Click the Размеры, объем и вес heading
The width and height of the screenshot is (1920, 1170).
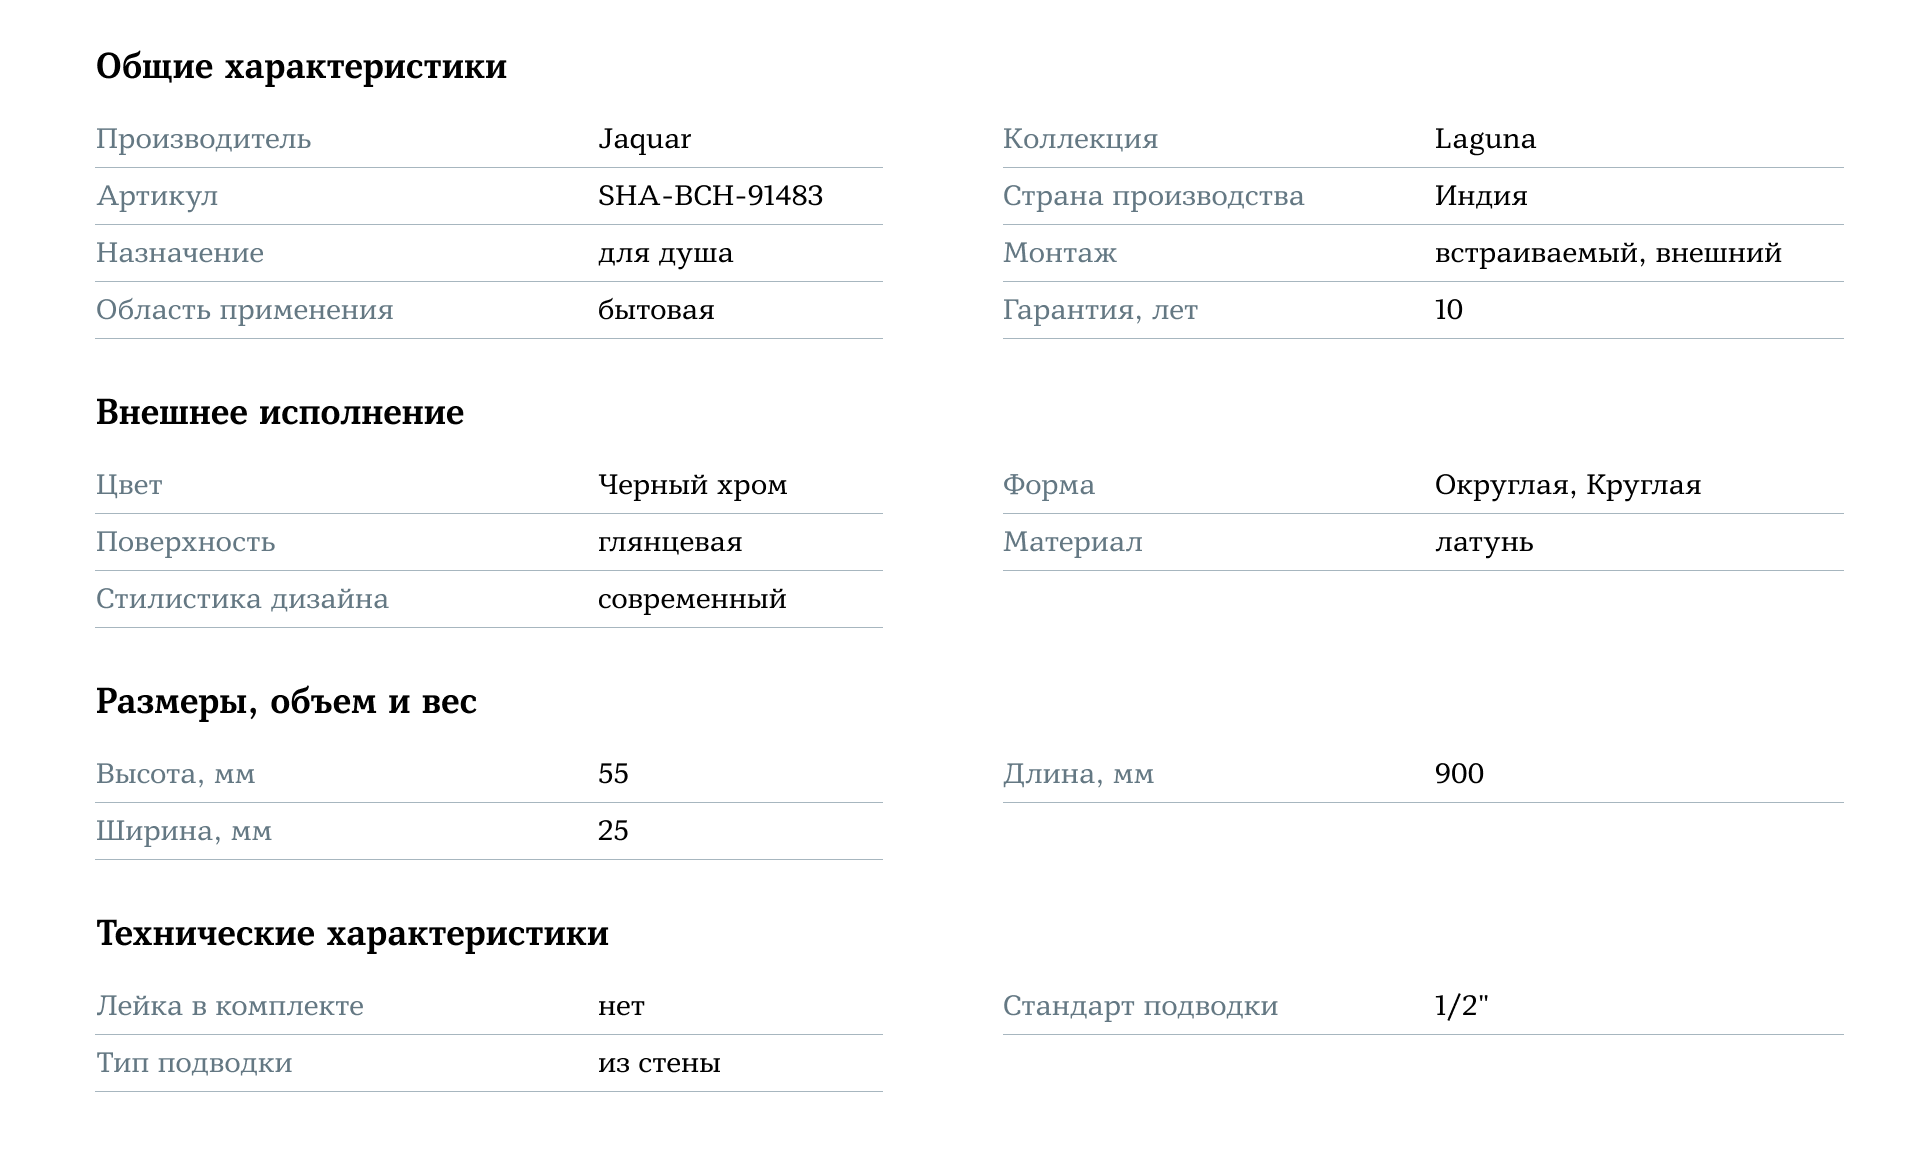coord(286,702)
